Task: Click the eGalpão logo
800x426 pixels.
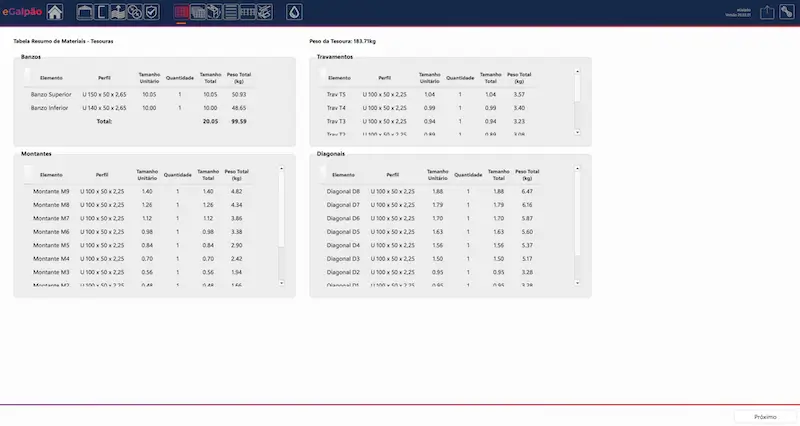Action: (x=21, y=12)
